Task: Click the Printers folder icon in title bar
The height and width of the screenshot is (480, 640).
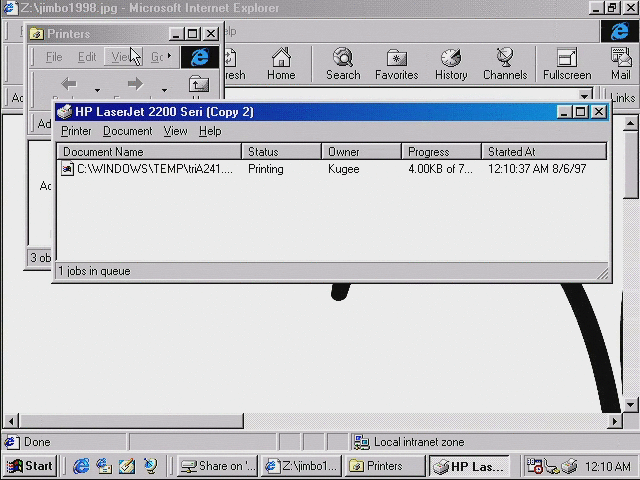Action: pyautogui.click(x=36, y=33)
